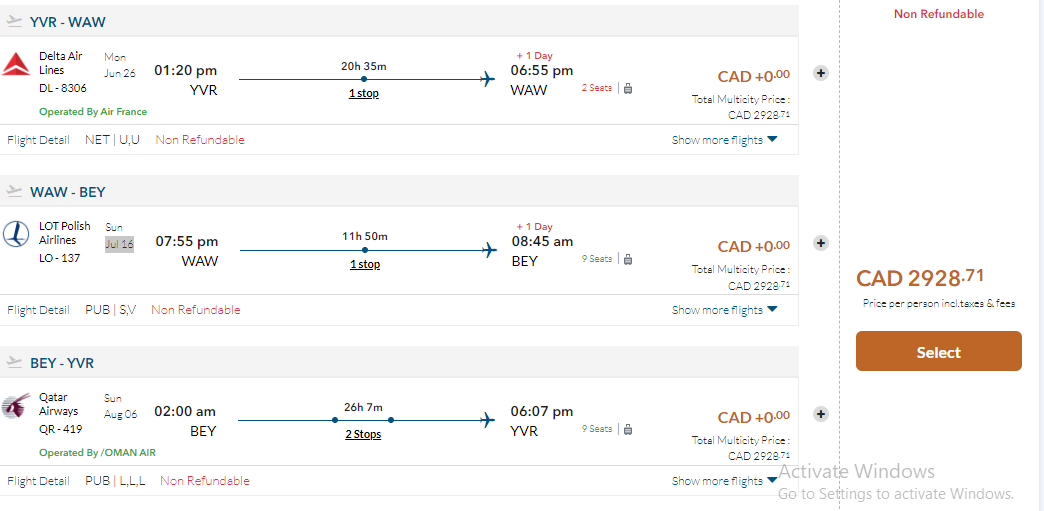Click the LOT Polish Airlines logo
Viewport: 1044px width, 511px height.
17,235
